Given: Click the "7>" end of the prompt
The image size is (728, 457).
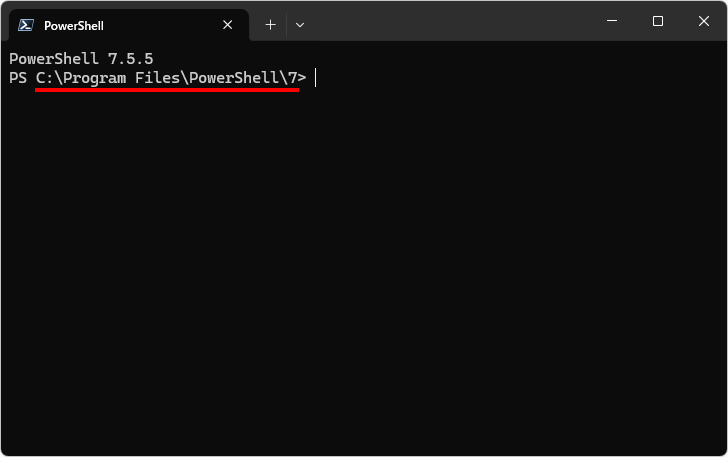Looking at the screenshot, I should click(297, 78).
